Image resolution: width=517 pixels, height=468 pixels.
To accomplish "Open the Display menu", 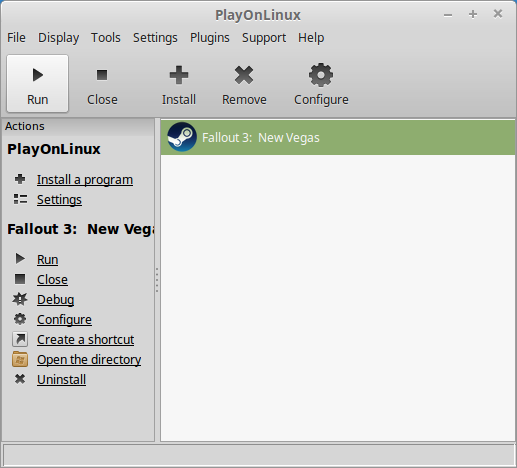I will [x=58, y=38].
